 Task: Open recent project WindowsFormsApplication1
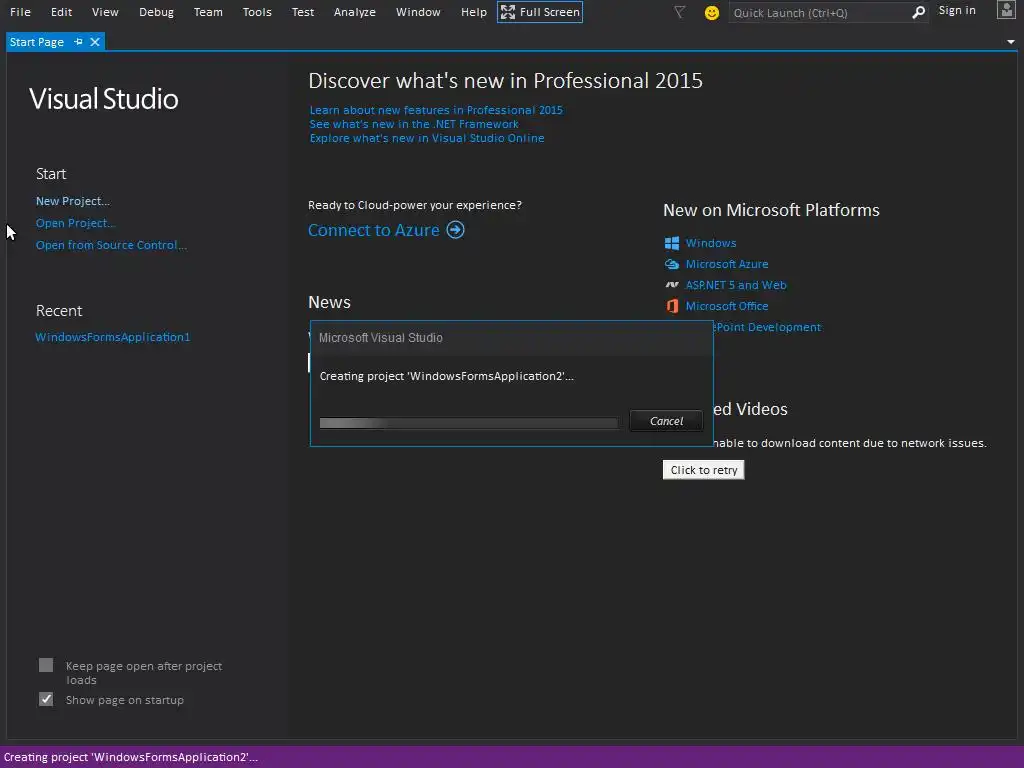(112, 337)
